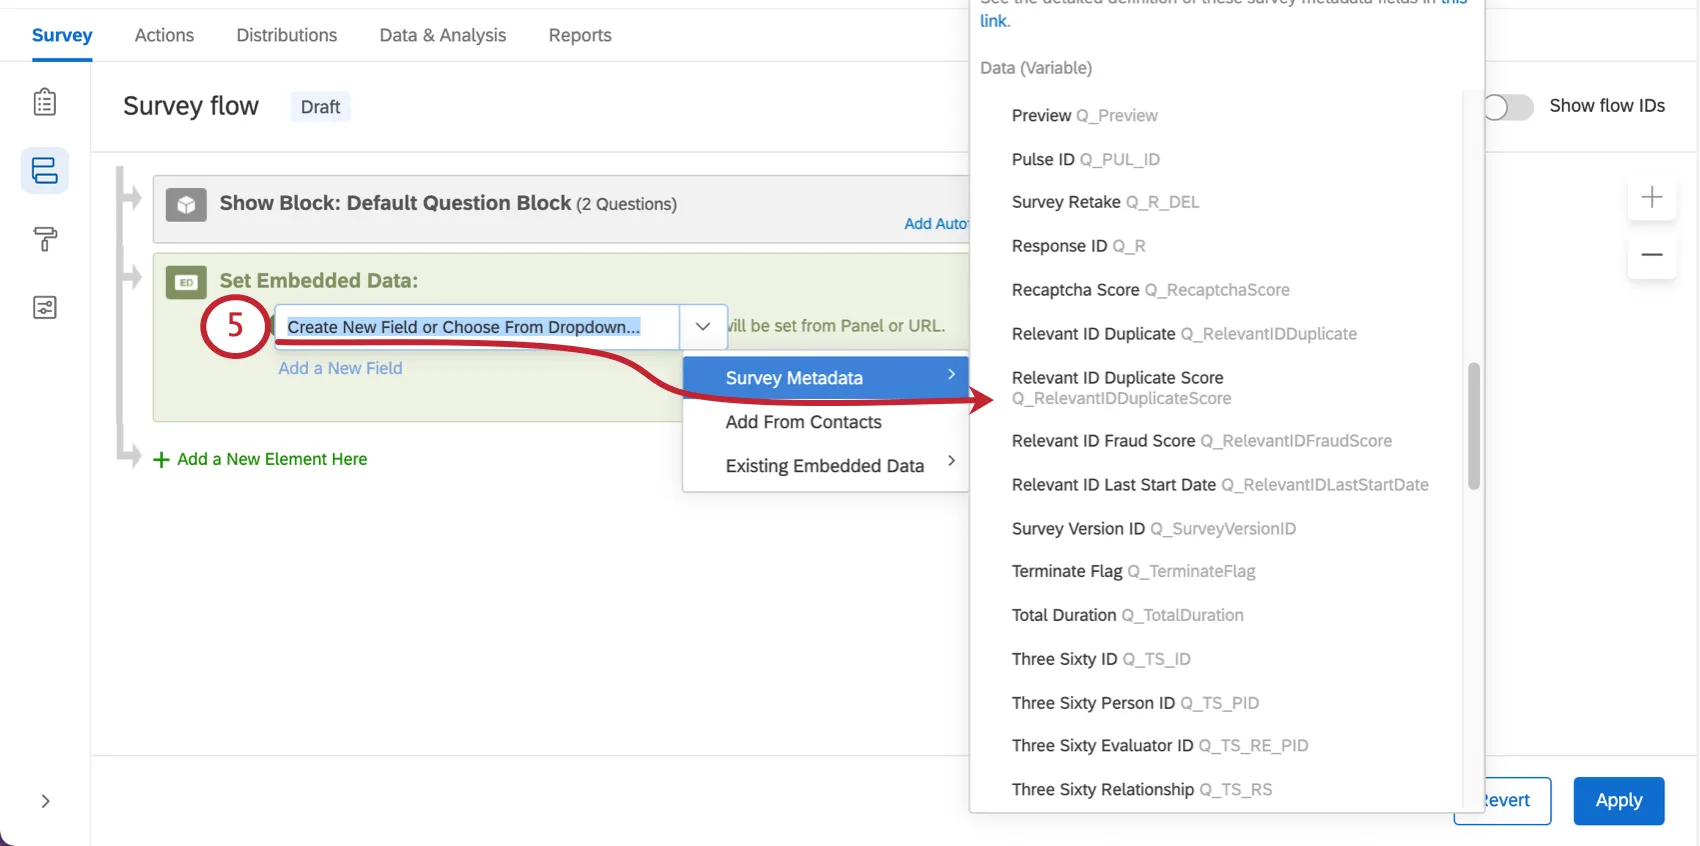This screenshot has width=1700, height=846.
Task: Click the Default Question Block cube icon
Action: 186,205
